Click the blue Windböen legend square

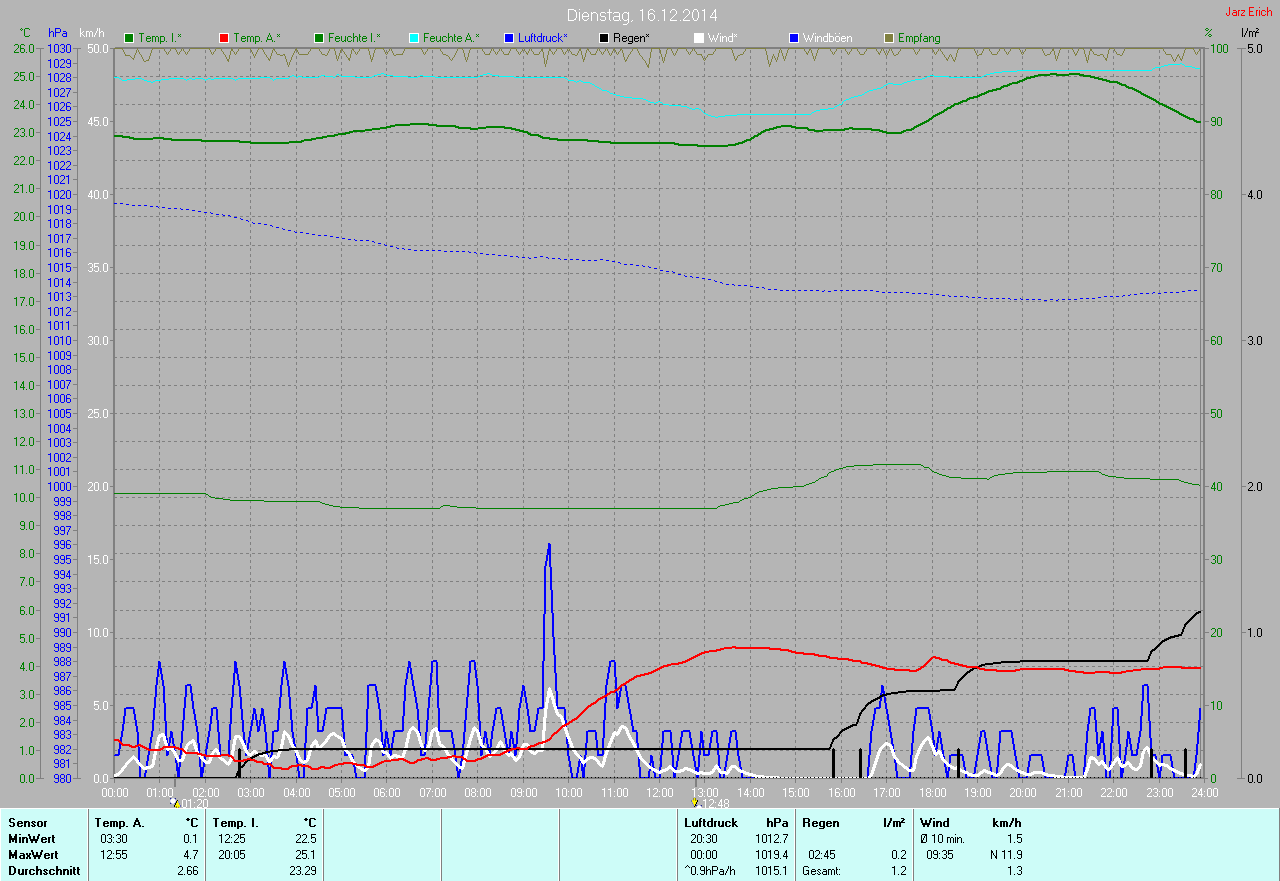[x=794, y=38]
